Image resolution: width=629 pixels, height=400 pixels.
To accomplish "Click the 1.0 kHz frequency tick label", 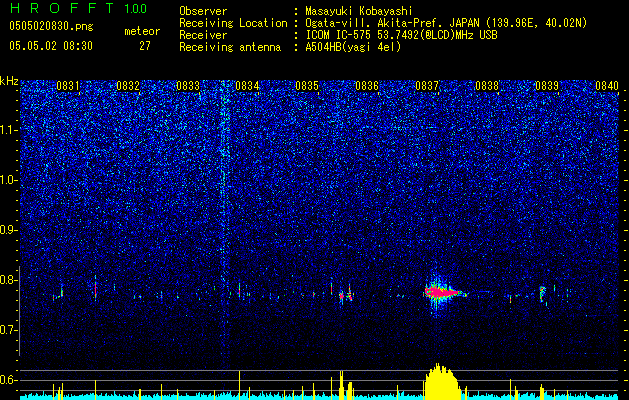I will (8, 180).
